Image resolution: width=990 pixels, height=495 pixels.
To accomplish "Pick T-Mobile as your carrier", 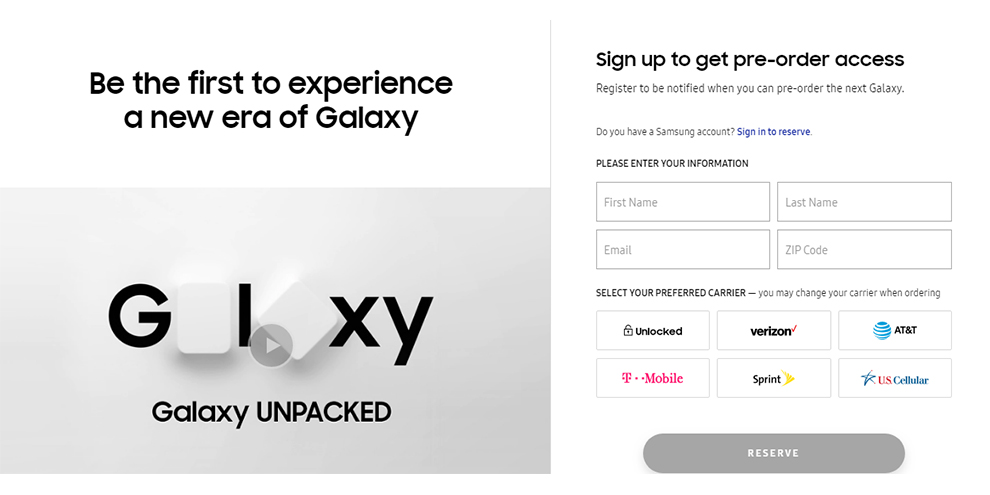I will coord(652,378).
